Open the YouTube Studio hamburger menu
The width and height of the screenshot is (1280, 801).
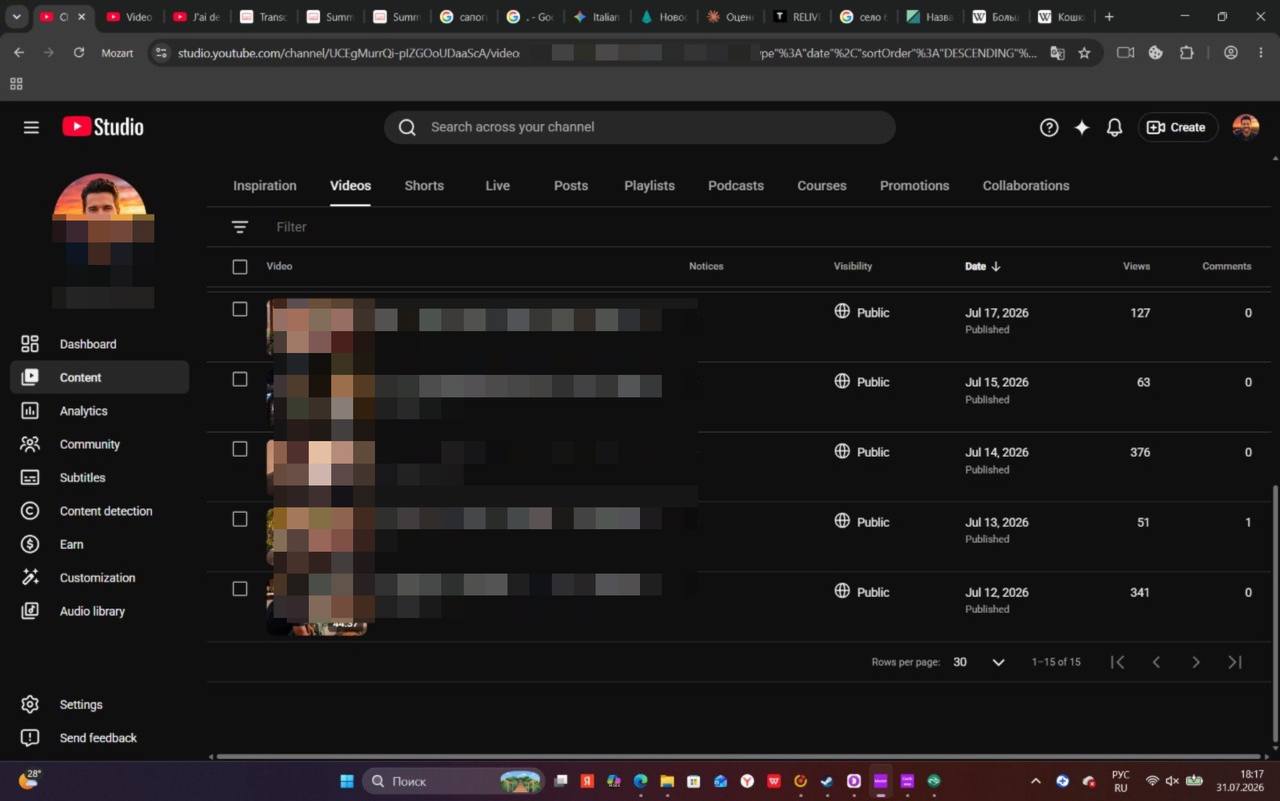click(31, 127)
